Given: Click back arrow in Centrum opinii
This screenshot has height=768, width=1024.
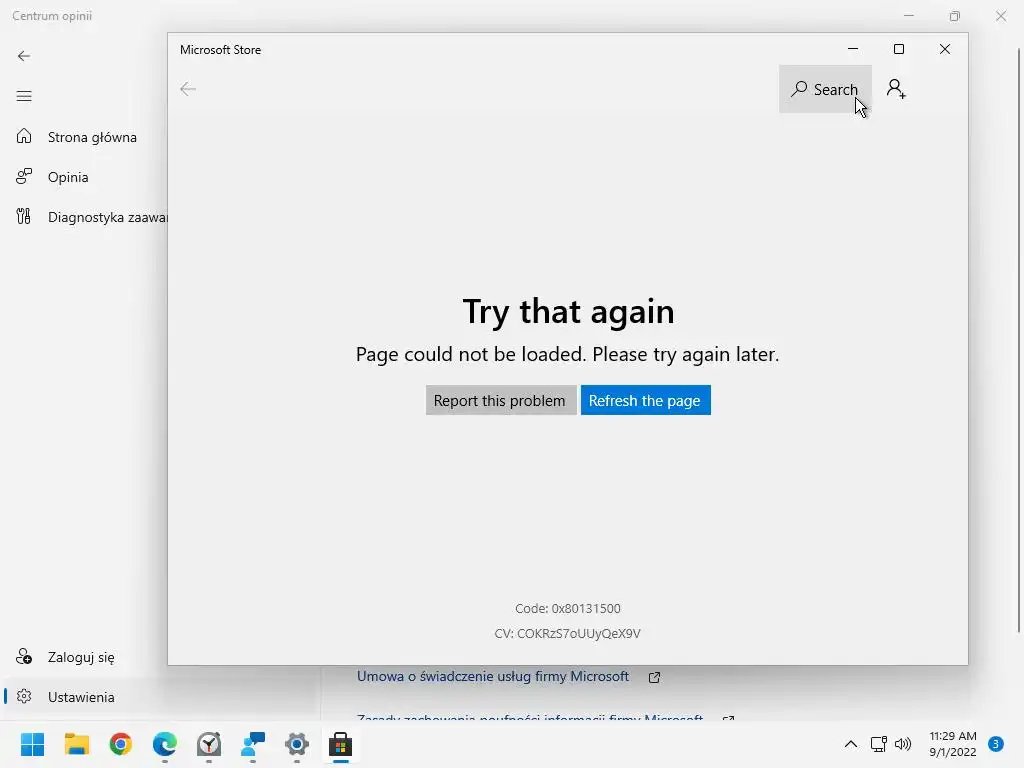Looking at the screenshot, I should pos(24,56).
